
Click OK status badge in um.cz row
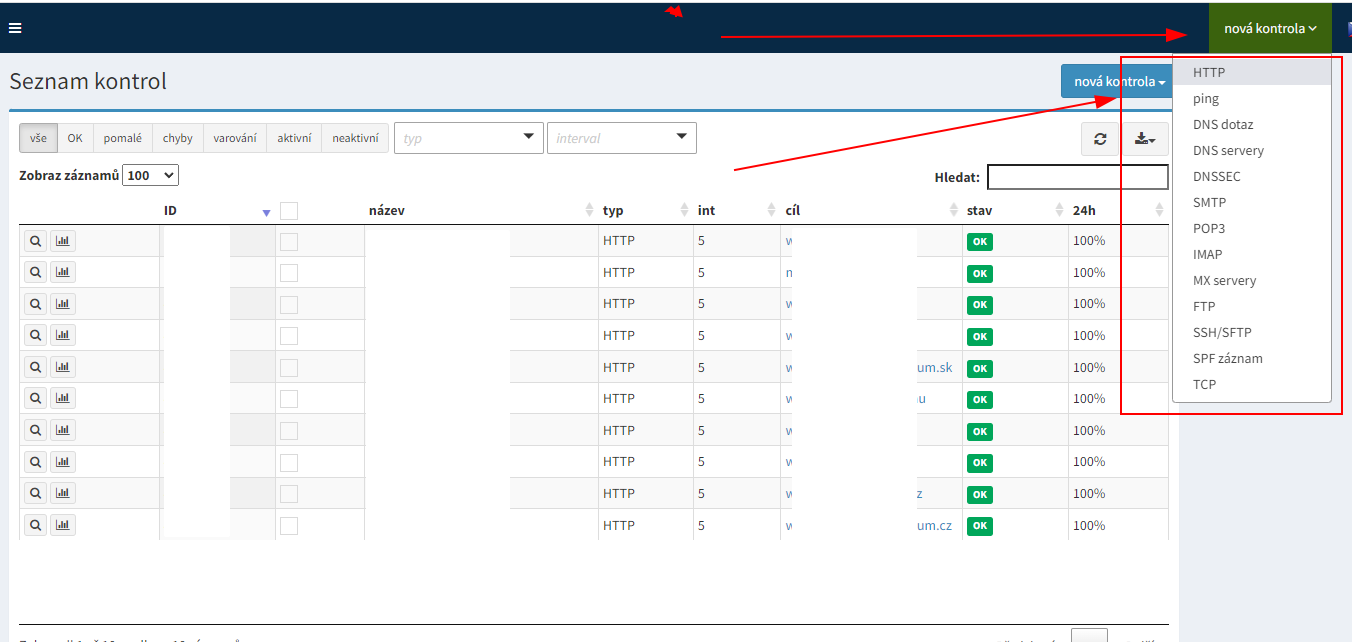tap(979, 526)
